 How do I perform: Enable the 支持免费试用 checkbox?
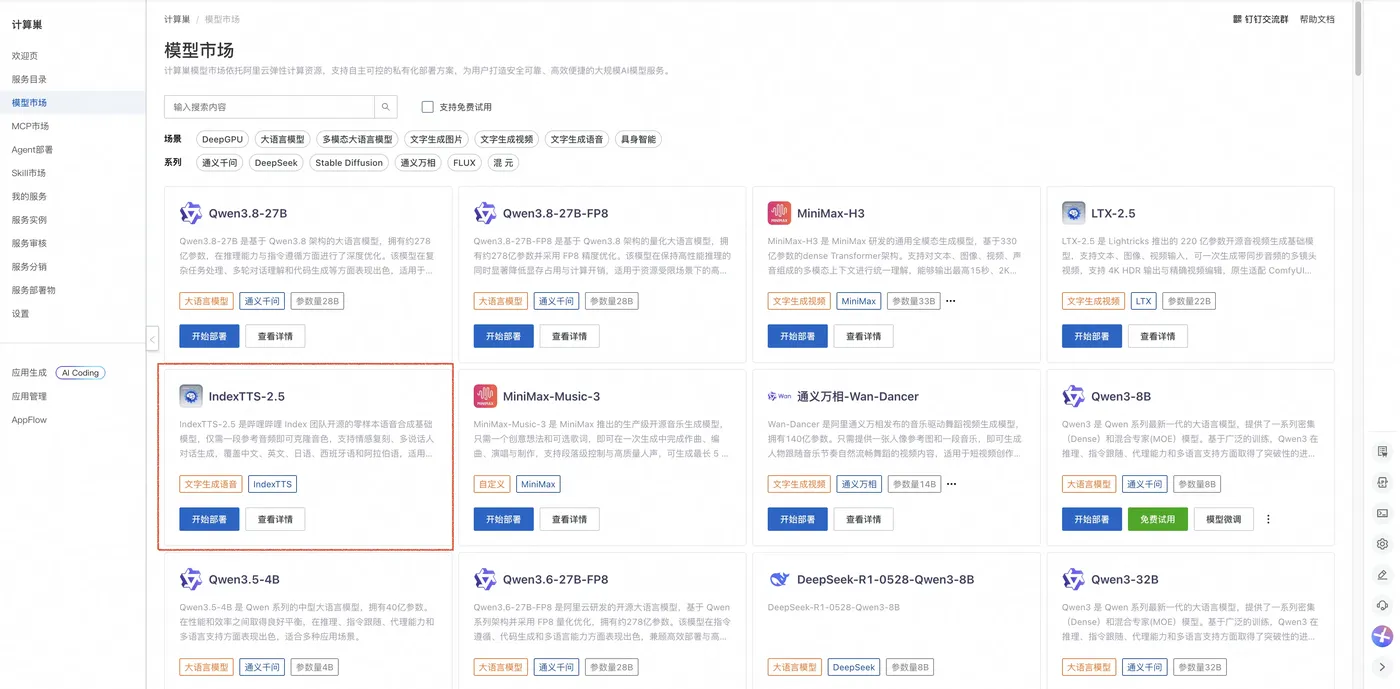tap(427, 107)
